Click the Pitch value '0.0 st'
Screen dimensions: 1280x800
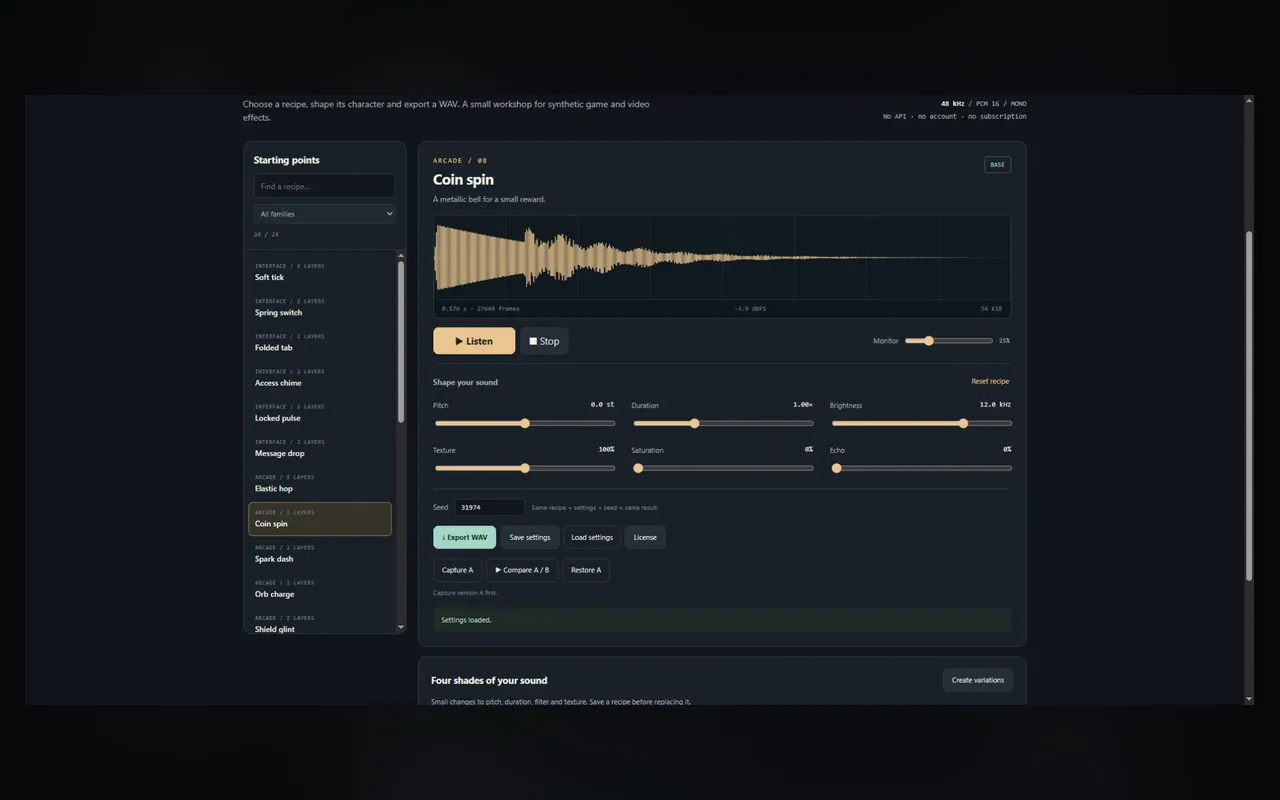tap(603, 405)
